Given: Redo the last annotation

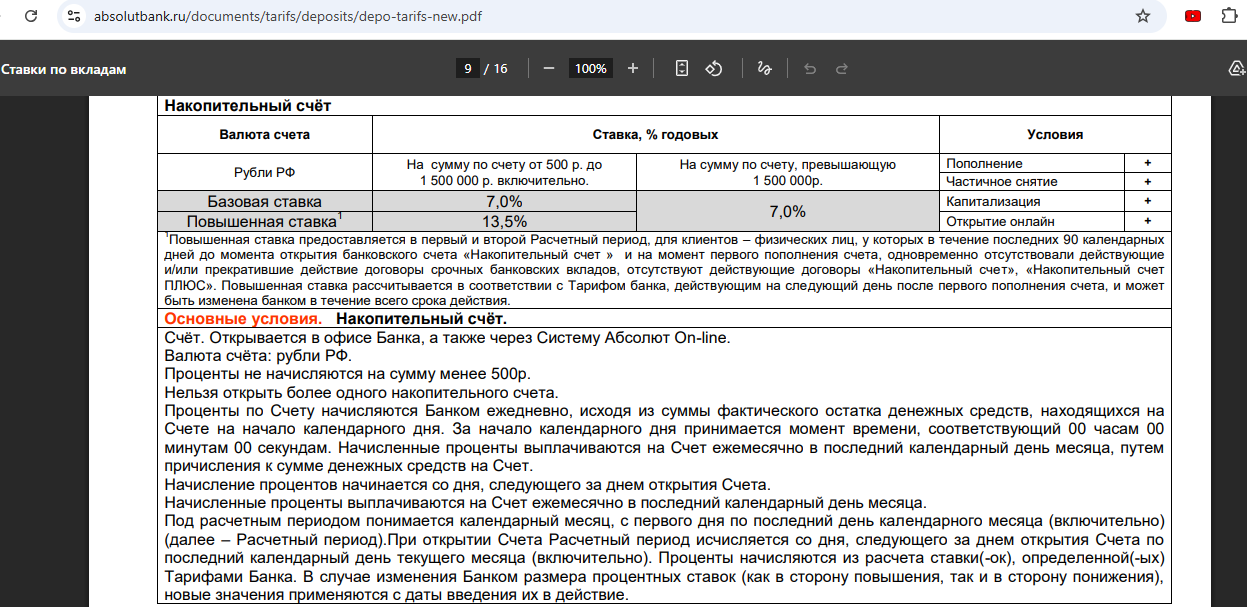Looking at the screenshot, I should coord(842,69).
